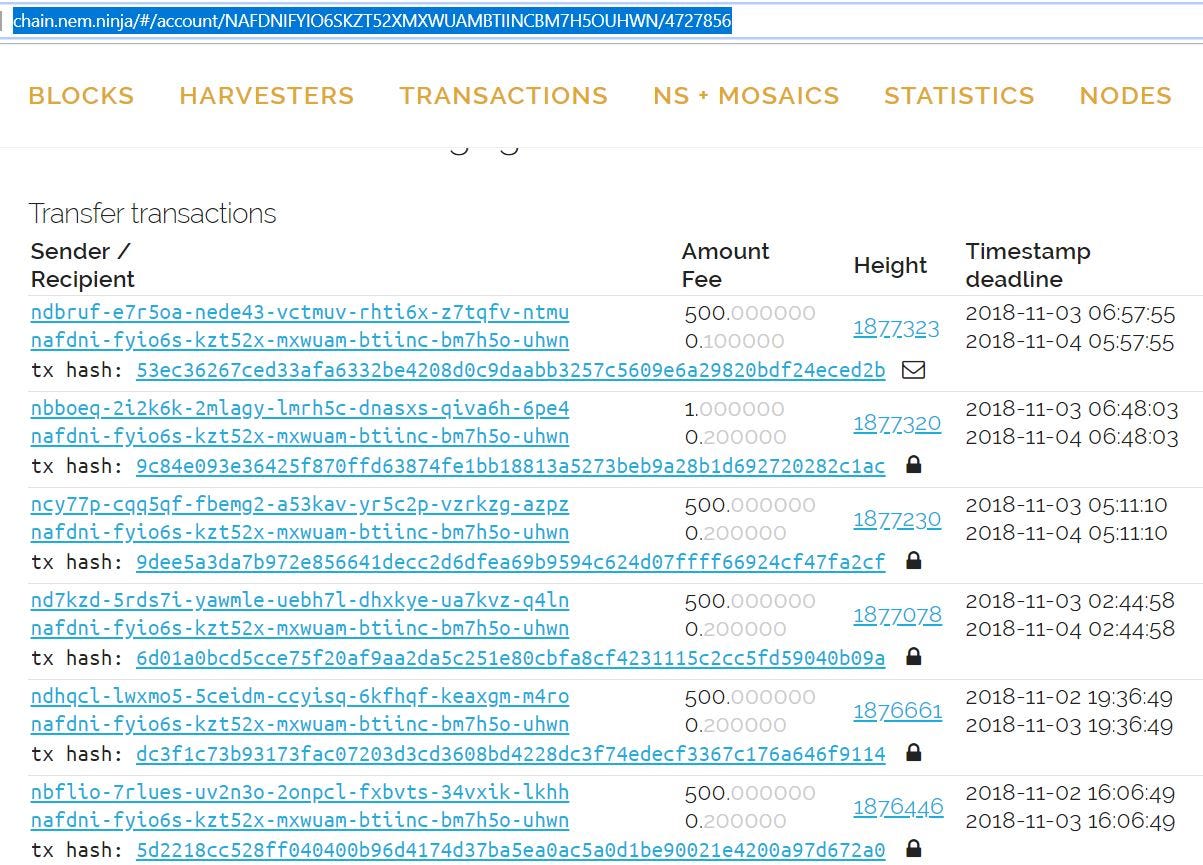The height and width of the screenshot is (865, 1203).
Task: Click envelope message icon beside hash 53ec36267
Action: tap(913, 371)
